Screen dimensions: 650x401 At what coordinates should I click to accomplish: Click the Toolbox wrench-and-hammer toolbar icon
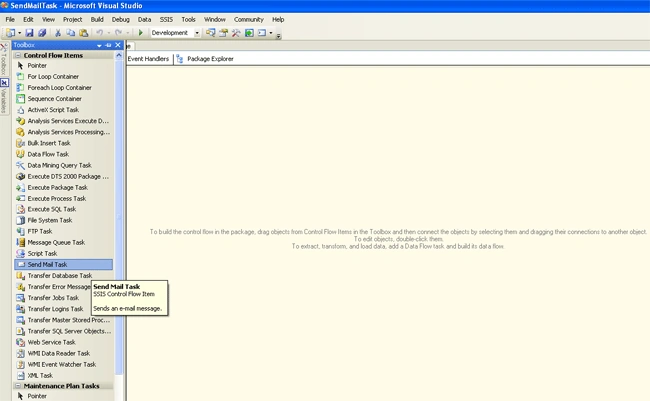(x=236, y=33)
